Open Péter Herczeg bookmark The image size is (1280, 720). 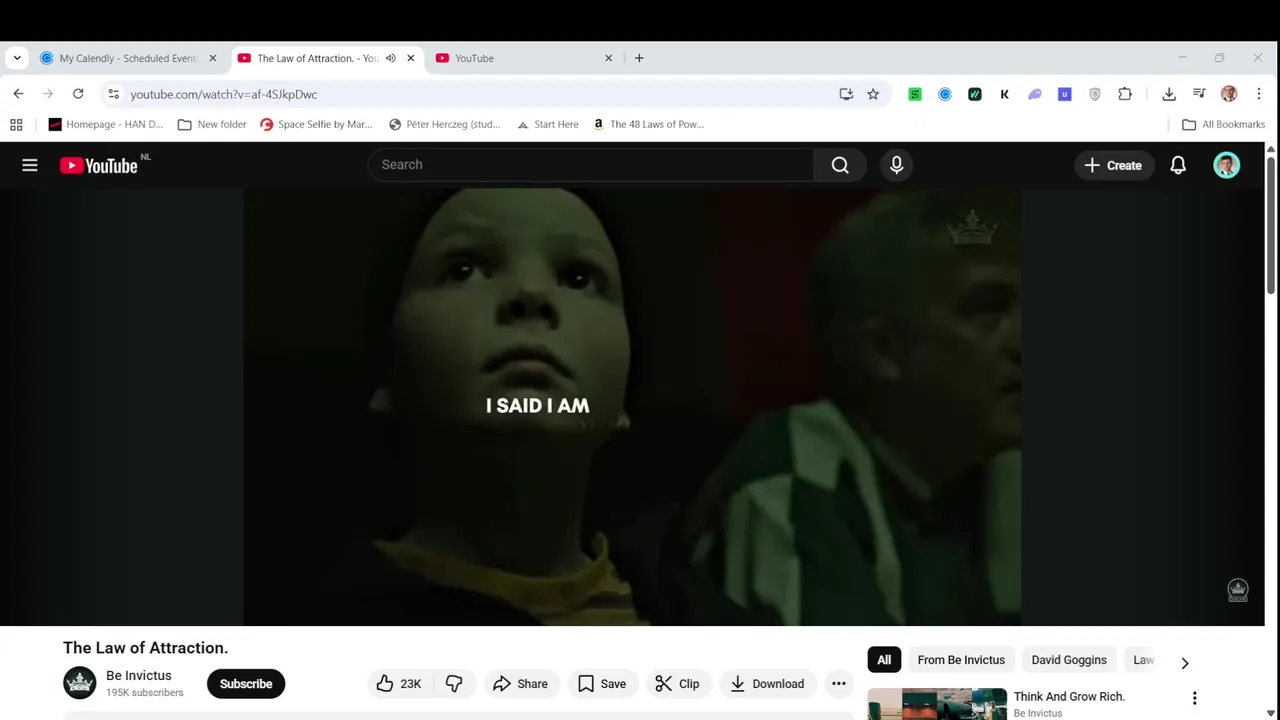coord(444,125)
